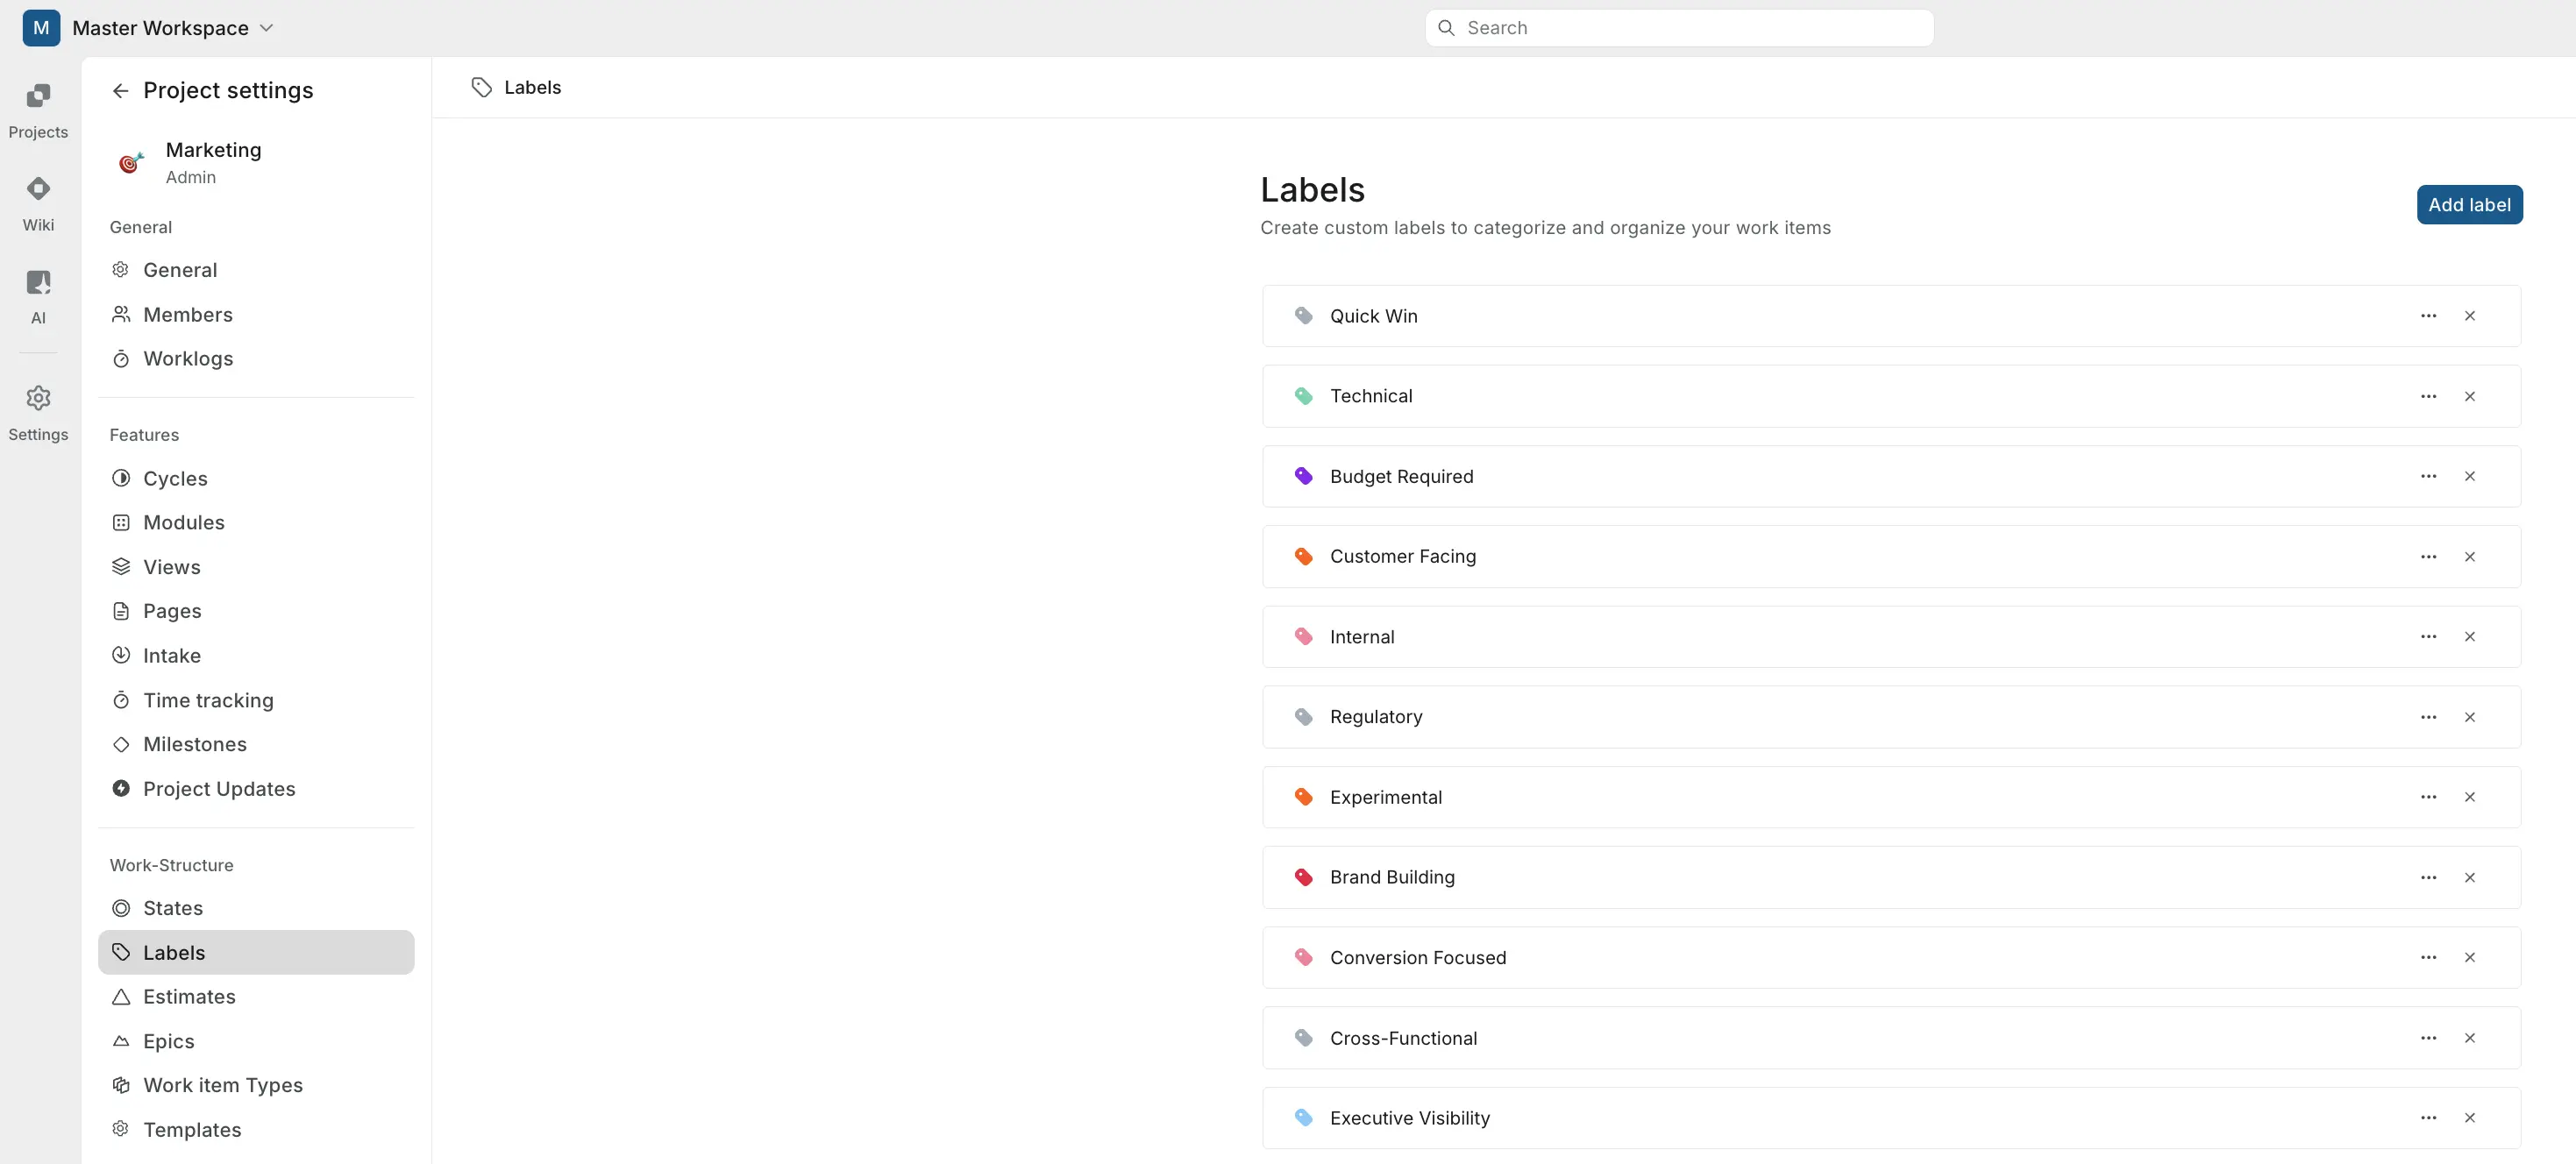Expand the Master Workspace switcher chevron
2576x1164 pixels.
point(266,28)
